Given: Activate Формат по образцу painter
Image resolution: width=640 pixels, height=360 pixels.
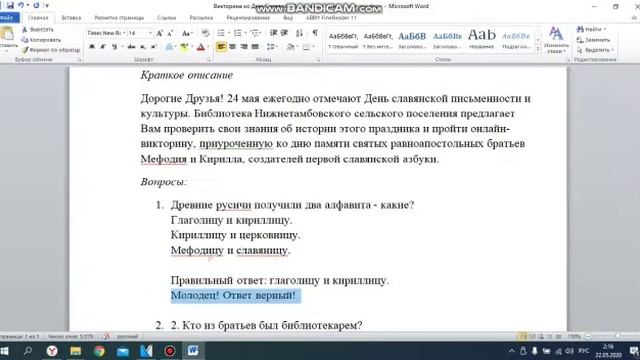Looking at the screenshot, I should [x=51, y=50].
